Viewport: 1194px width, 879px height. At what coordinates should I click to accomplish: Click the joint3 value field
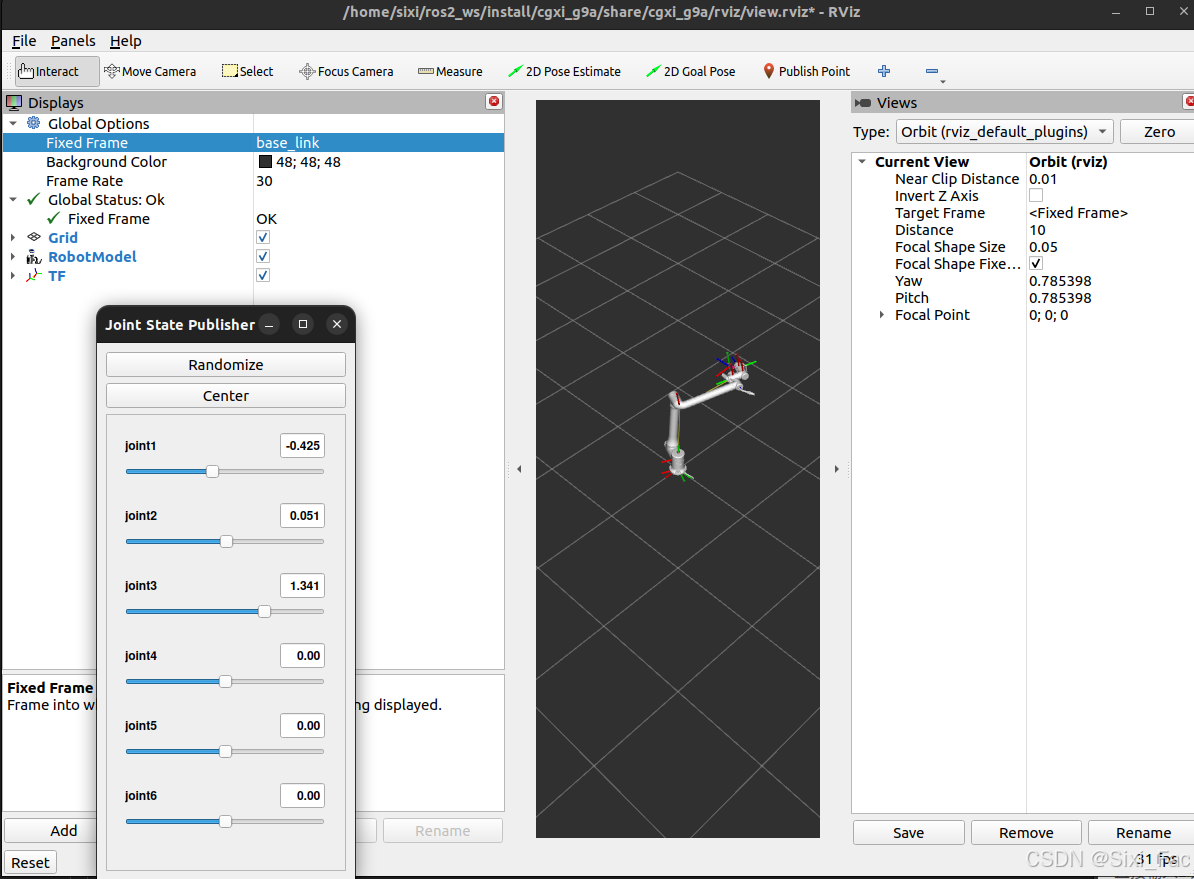click(x=302, y=586)
